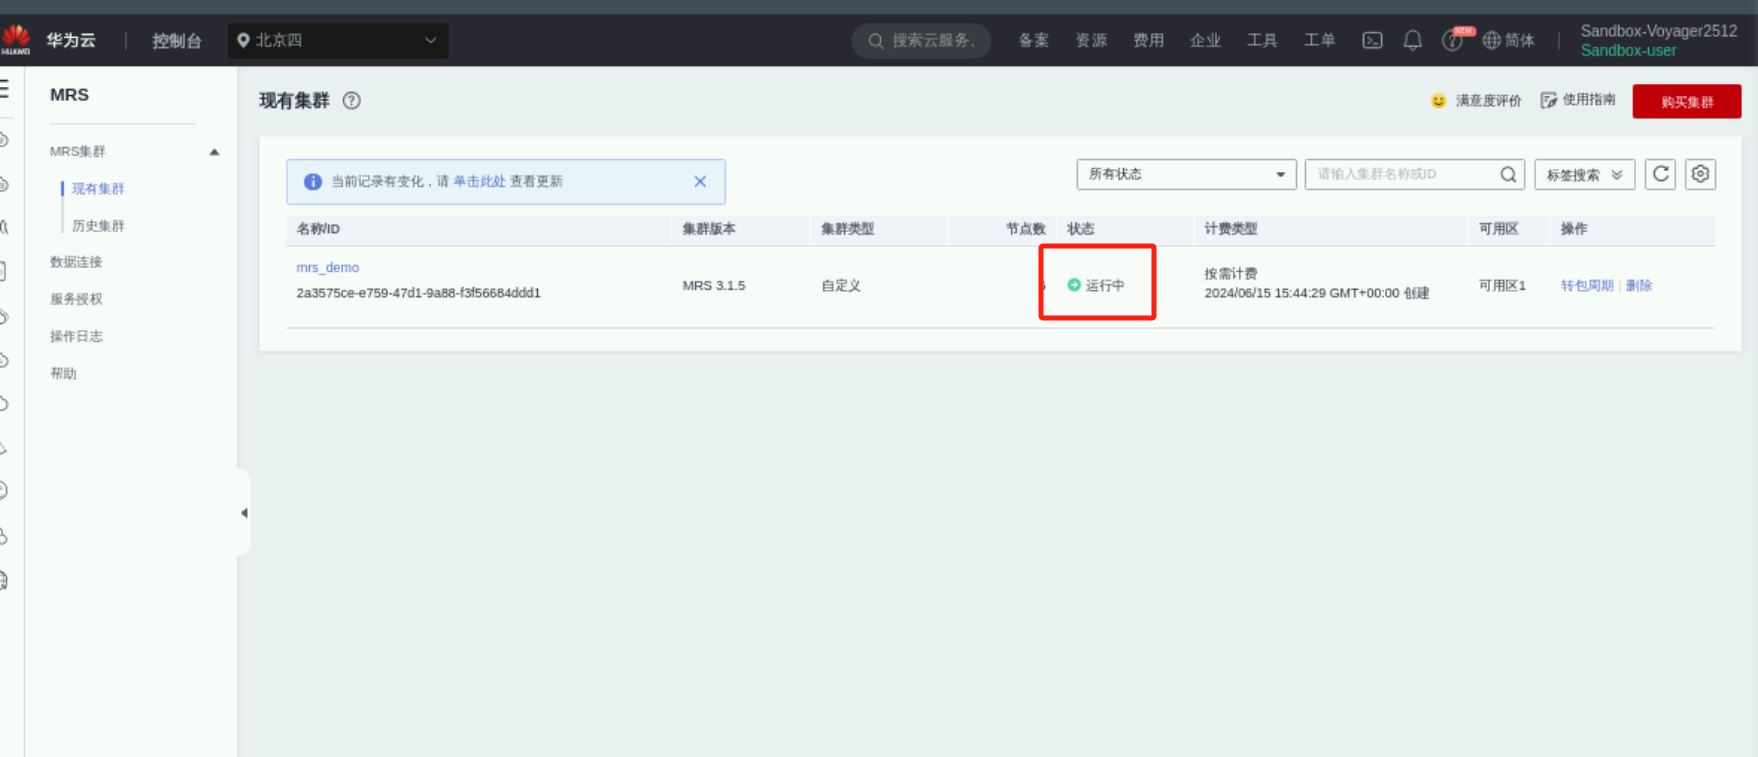
Task: Refresh the cluster list
Action: (x=1660, y=174)
